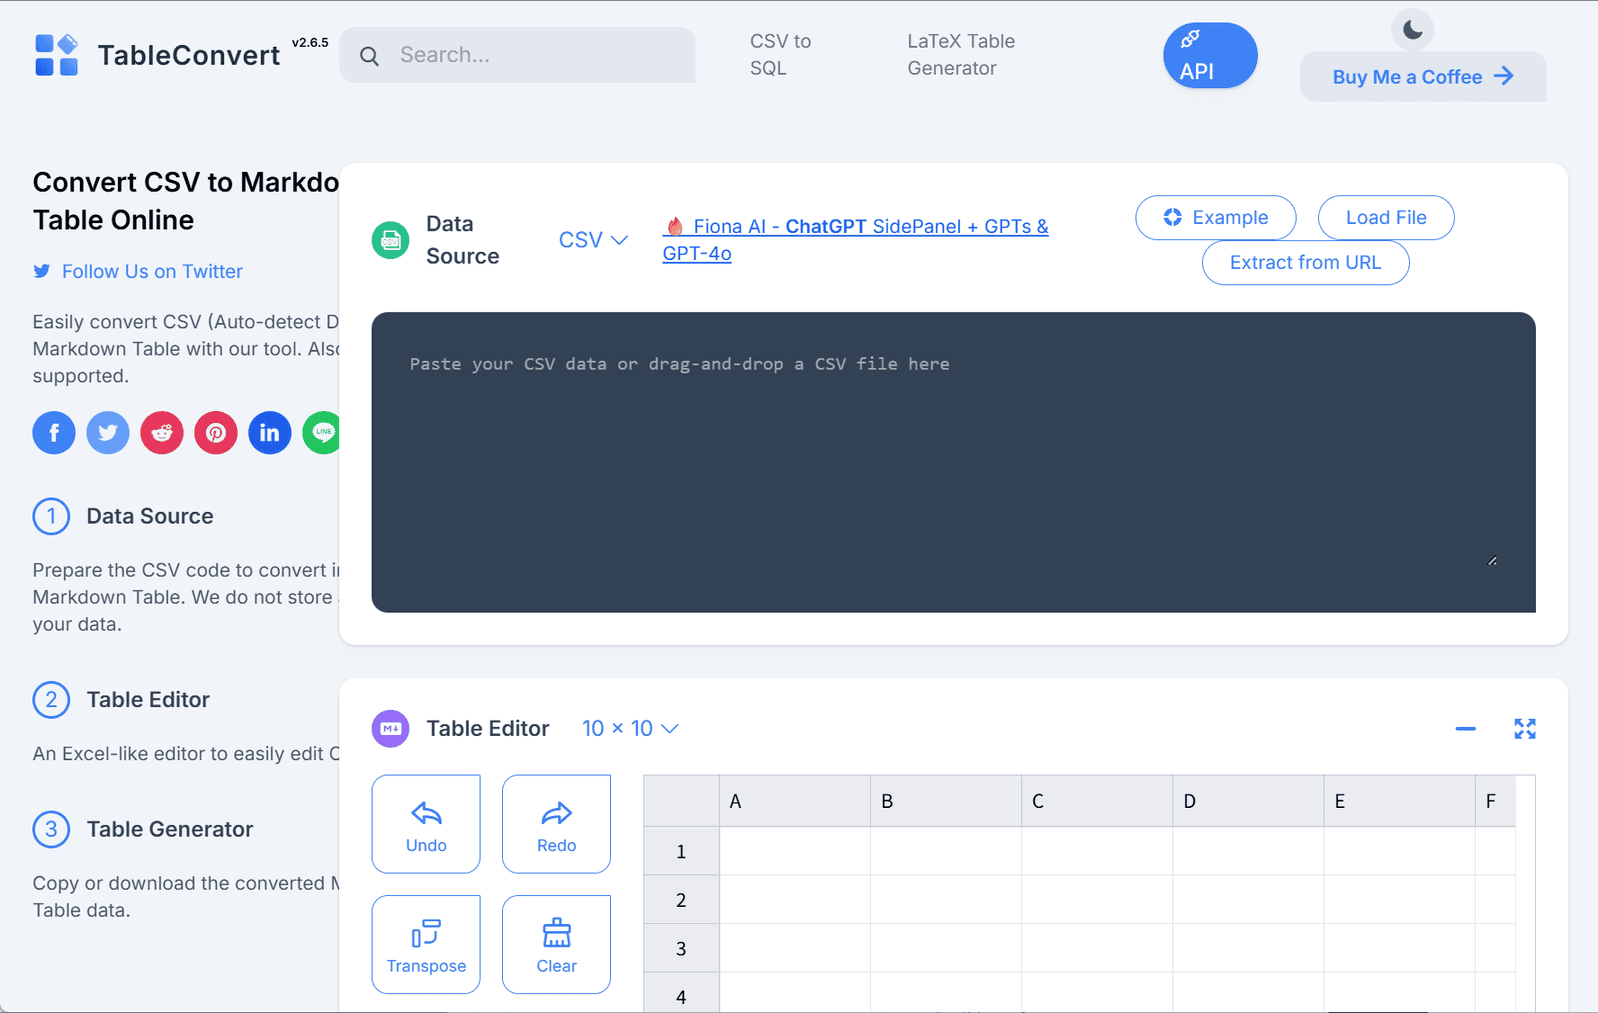Clear the table contents
1598x1013 pixels.
pos(556,945)
